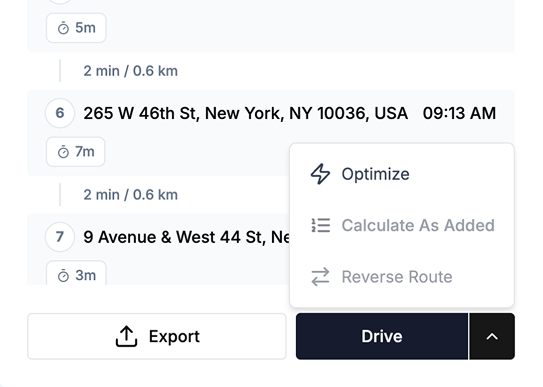The width and height of the screenshot is (543, 387).
Task: Click the travel leg info leading into stop 6
Action: tap(131, 71)
